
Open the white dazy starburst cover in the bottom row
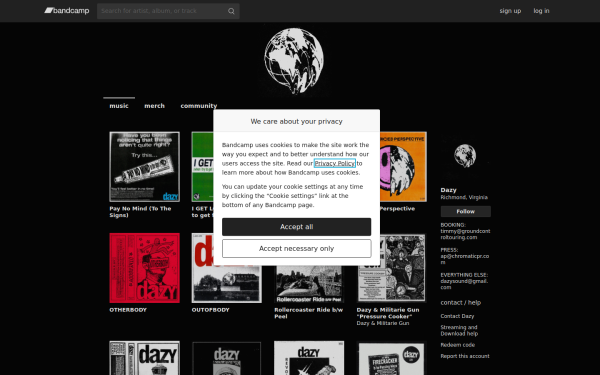pyautogui.click(x=309, y=358)
